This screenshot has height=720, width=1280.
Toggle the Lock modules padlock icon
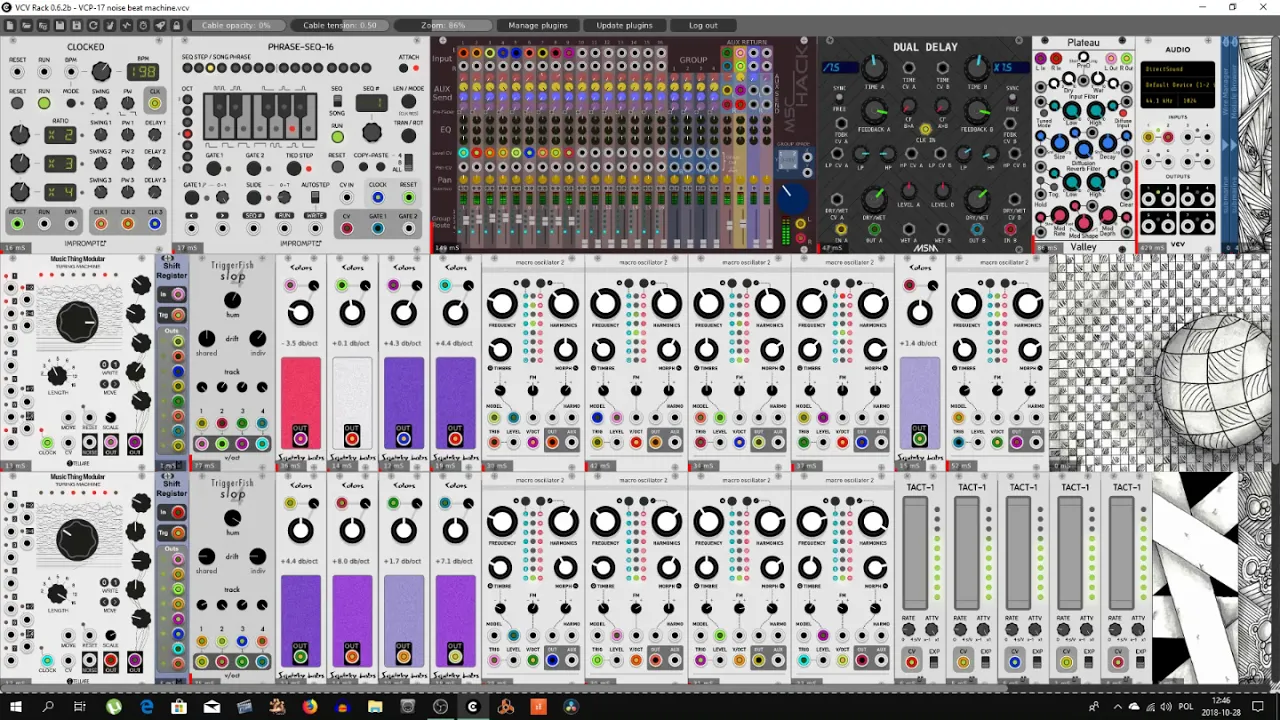pyautogui.click(x=176, y=25)
